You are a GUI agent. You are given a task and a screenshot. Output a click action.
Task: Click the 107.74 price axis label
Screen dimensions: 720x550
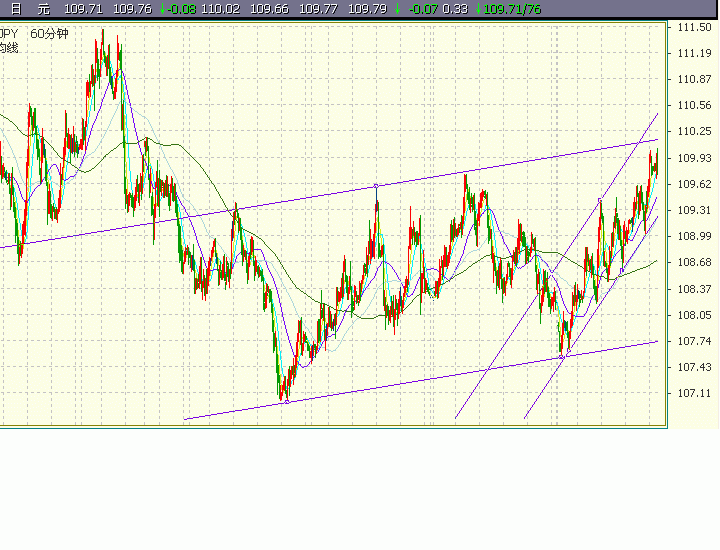pos(694,341)
